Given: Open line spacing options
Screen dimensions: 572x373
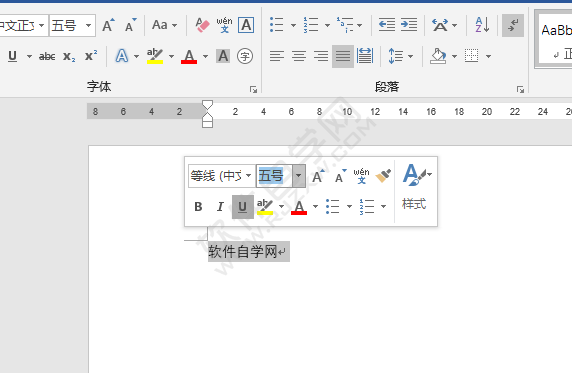Looking at the screenshot, I should coord(396,56).
